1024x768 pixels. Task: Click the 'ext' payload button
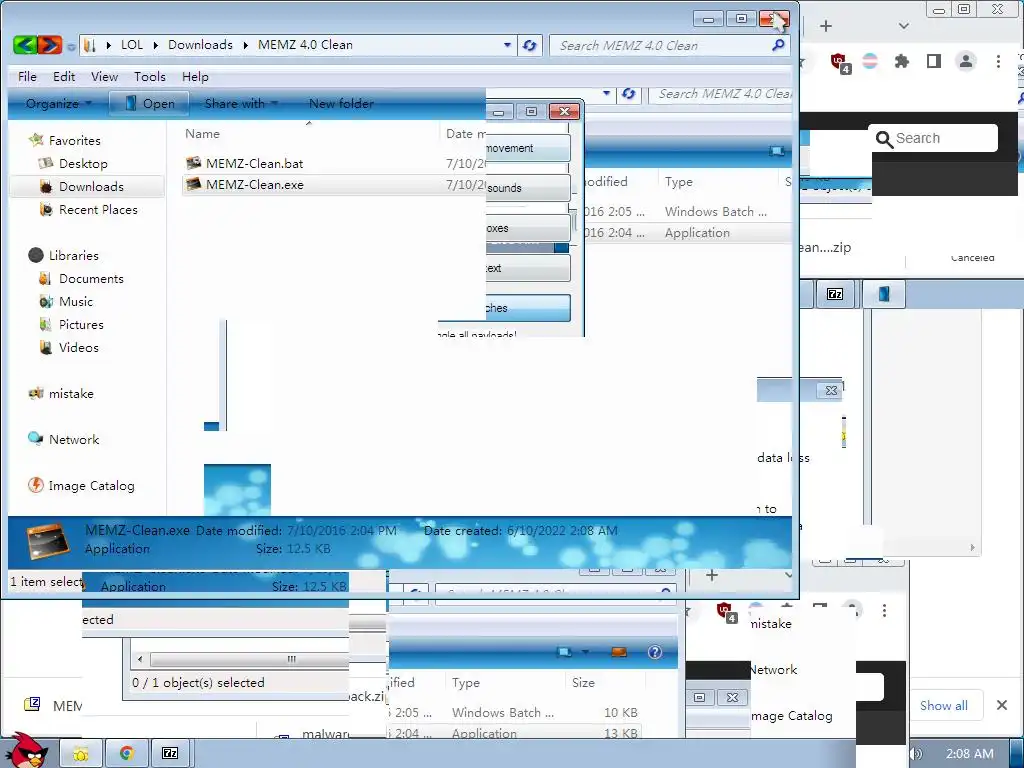pyautogui.click(x=528, y=268)
